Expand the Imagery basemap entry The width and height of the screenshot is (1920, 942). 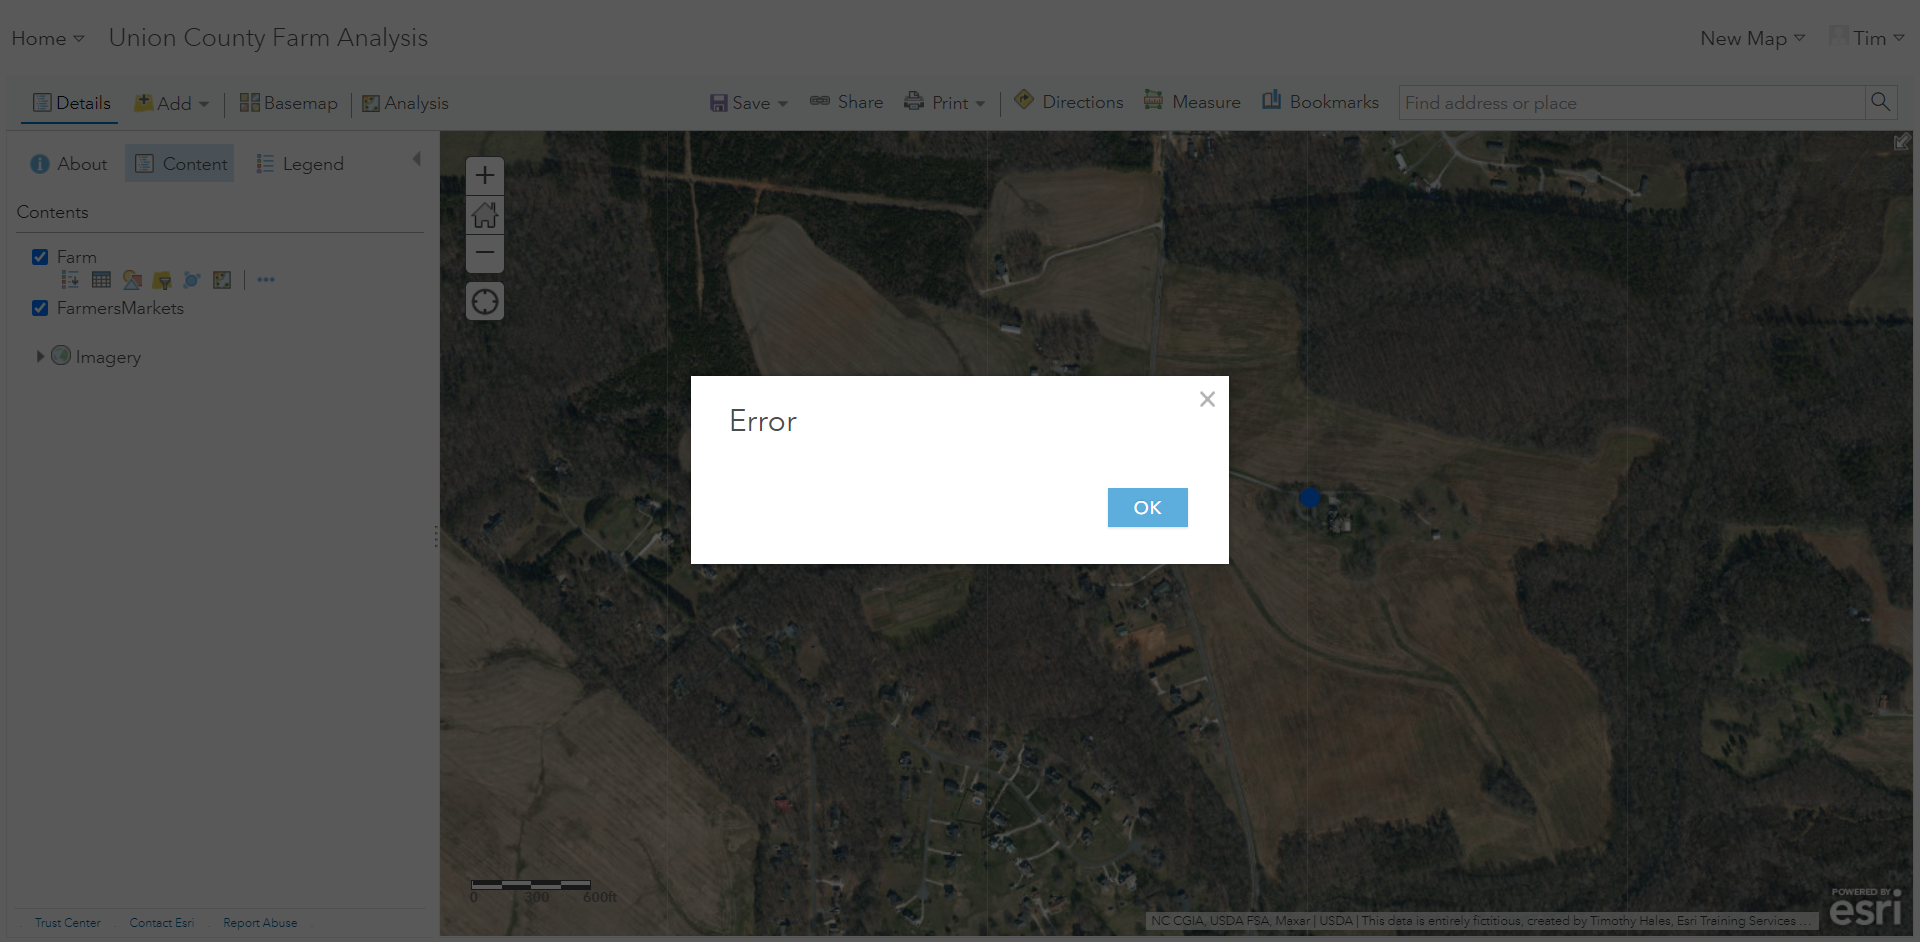tap(40, 356)
